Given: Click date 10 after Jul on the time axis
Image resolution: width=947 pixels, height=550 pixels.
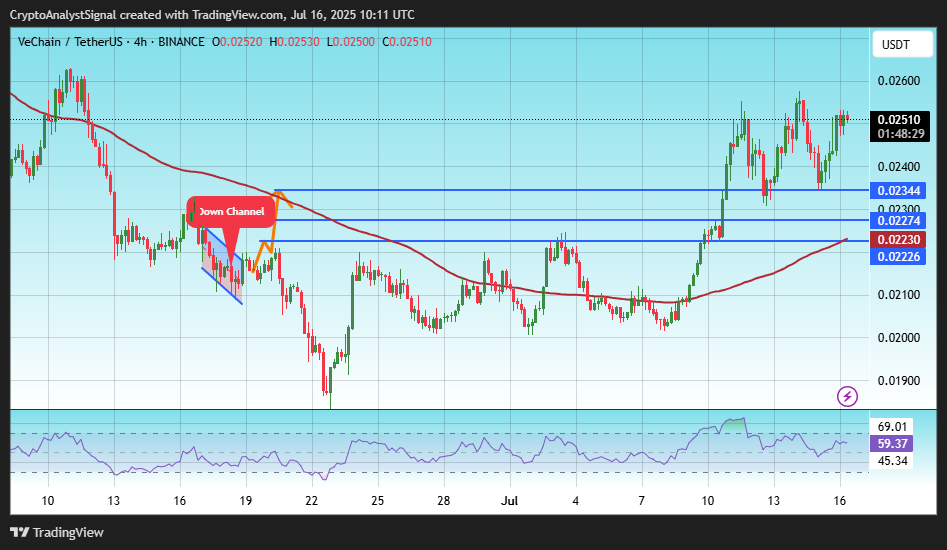Looking at the screenshot, I should click(707, 500).
